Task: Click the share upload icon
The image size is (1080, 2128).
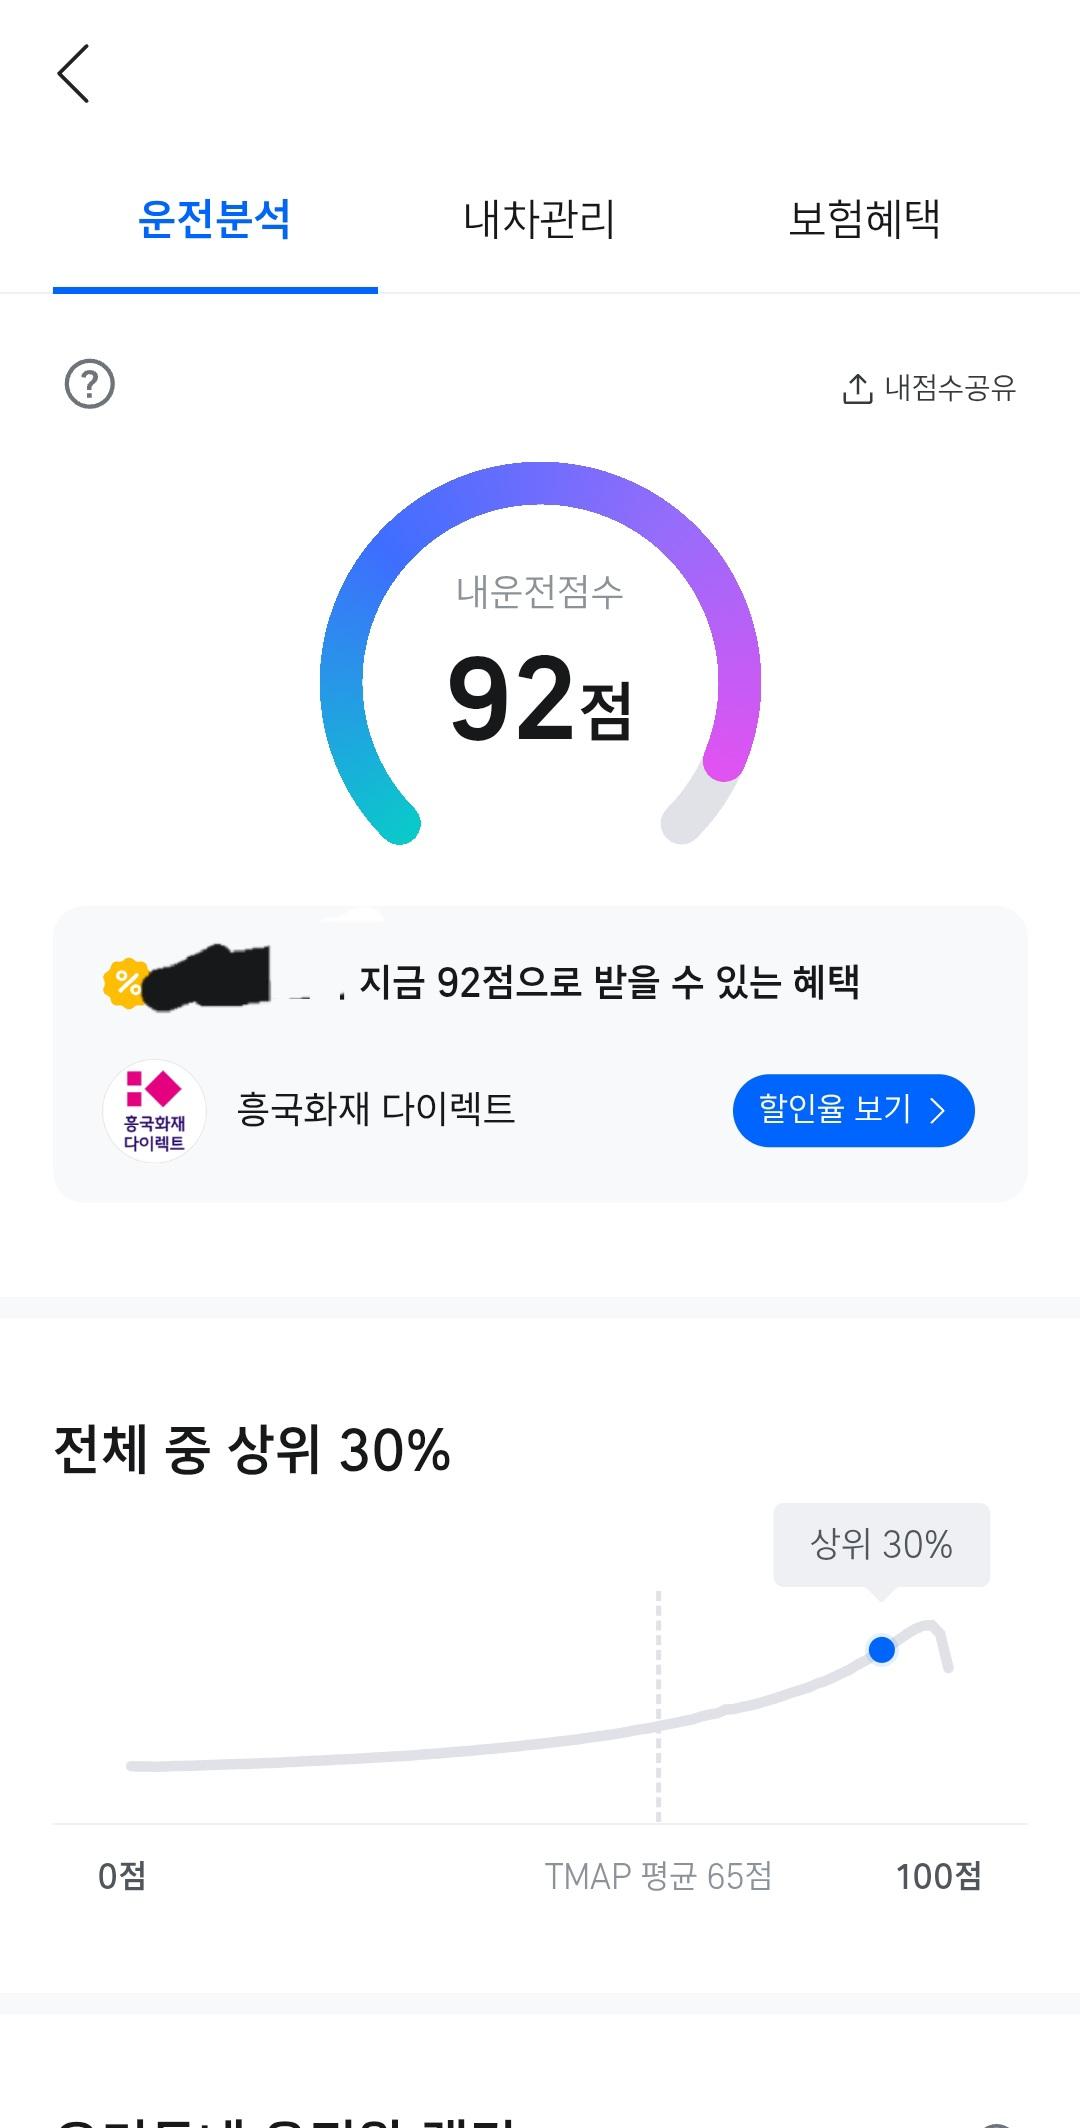Action: pyautogui.click(x=857, y=388)
